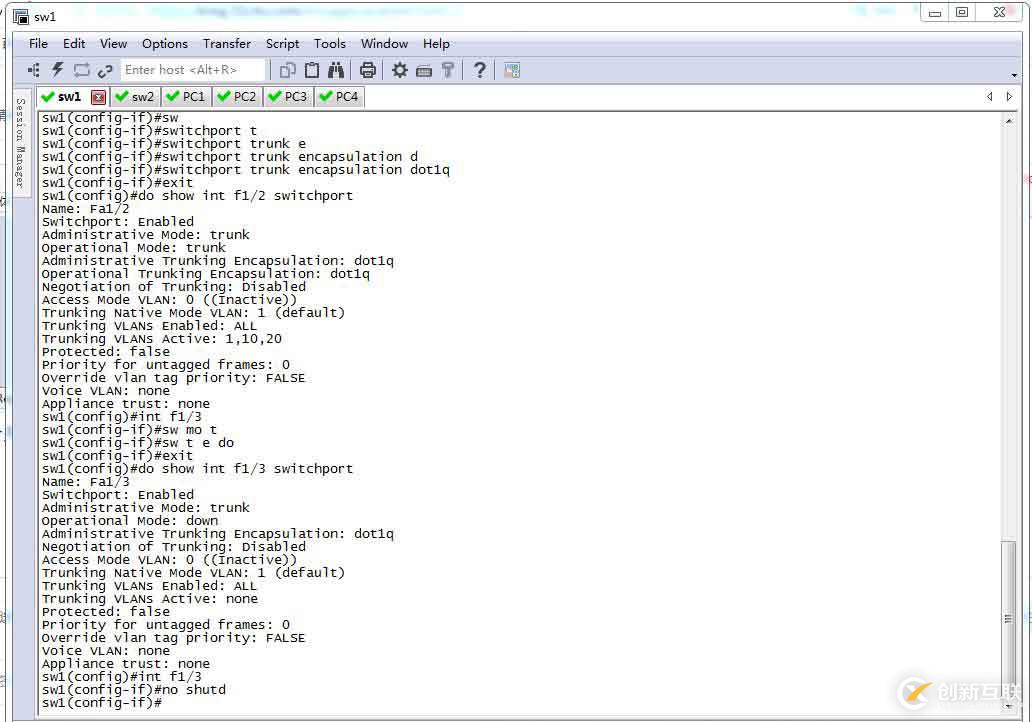Click 'Operational Mode: down' line
Image resolution: width=1032 pixels, height=722 pixels.
tap(130, 521)
